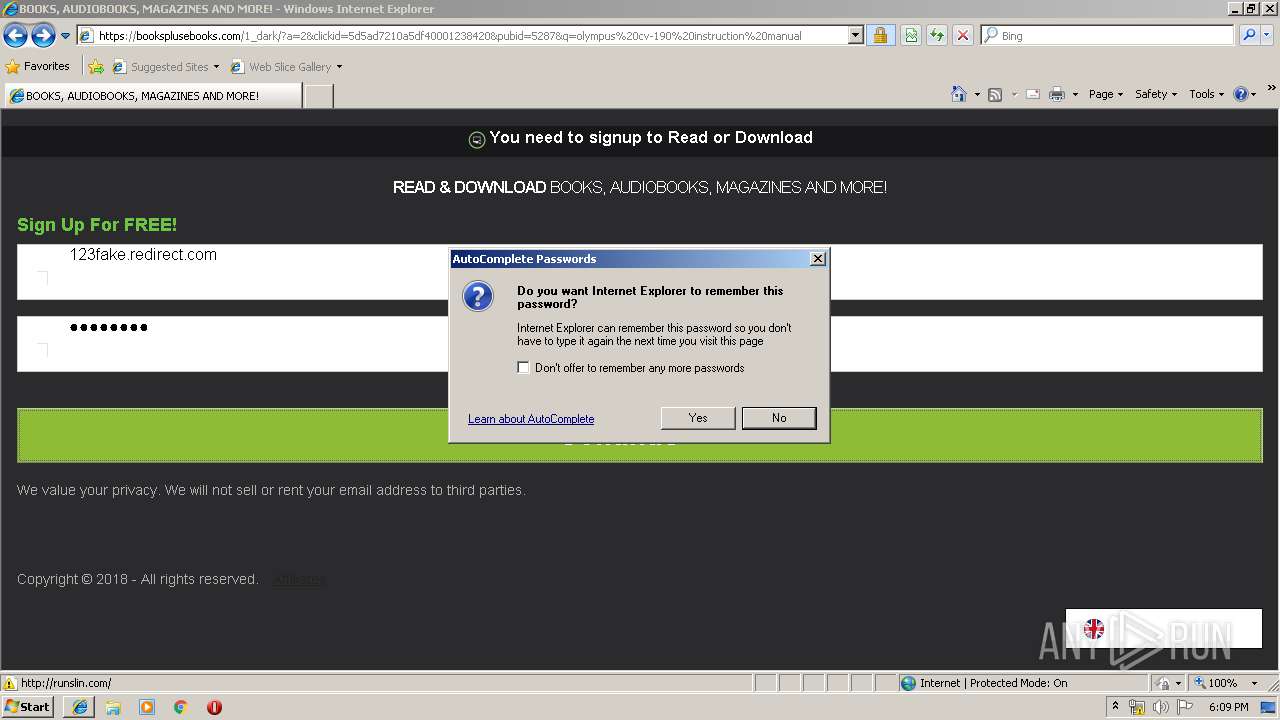Click Add to Favorites Bar icon
This screenshot has height=720, width=1280.
[x=96, y=67]
